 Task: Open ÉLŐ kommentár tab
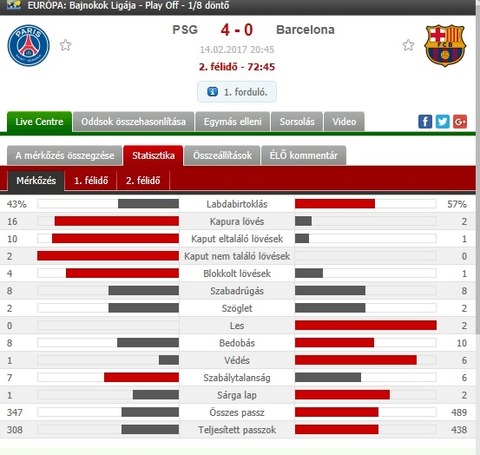click(x=304, y=156)
